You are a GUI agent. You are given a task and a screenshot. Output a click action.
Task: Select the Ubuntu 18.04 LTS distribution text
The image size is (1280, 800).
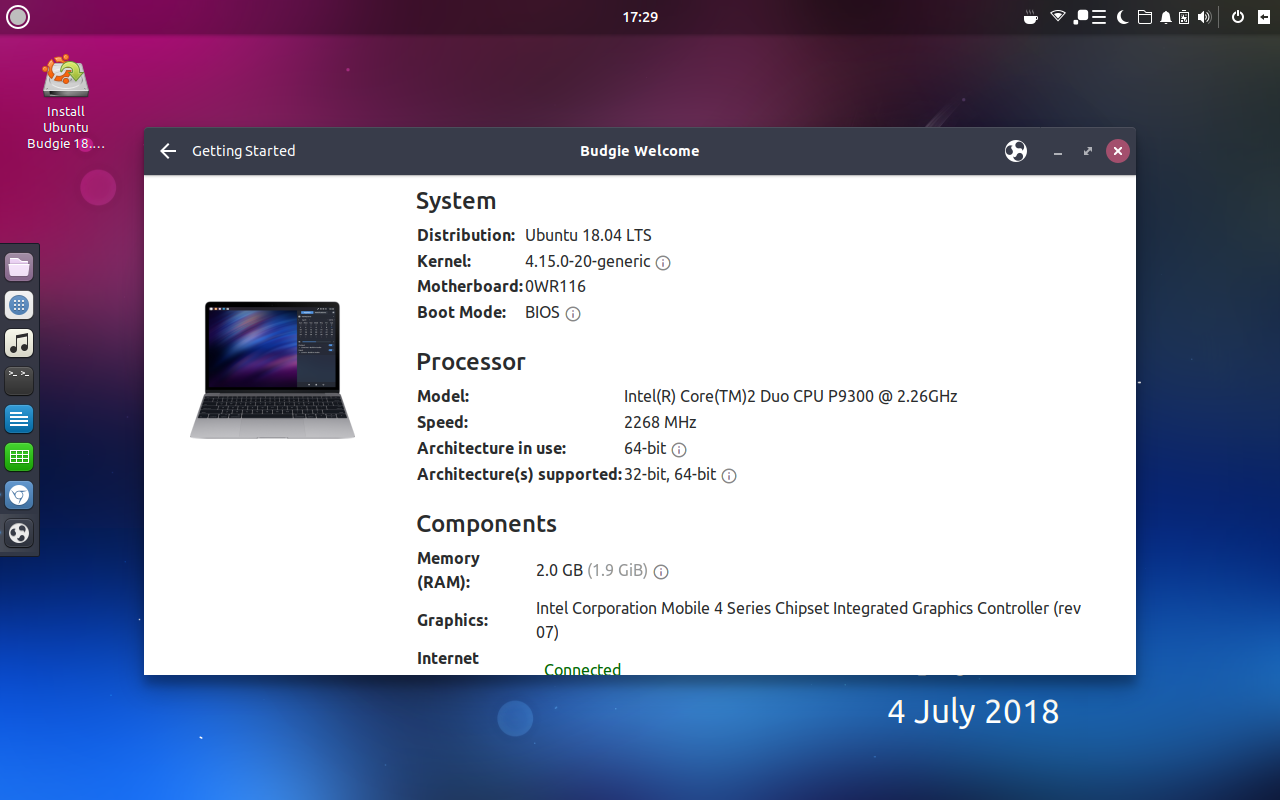(588, 236)
